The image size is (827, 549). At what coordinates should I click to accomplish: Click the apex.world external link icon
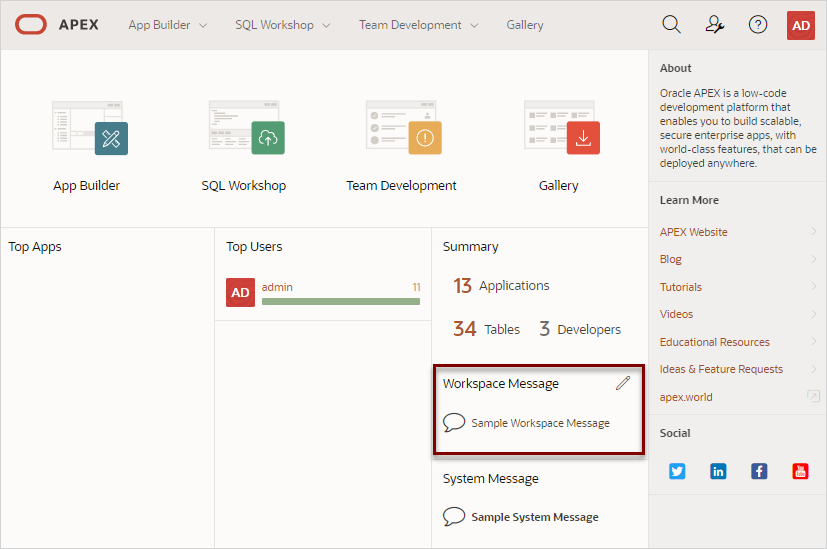click(x=813, y=396)
